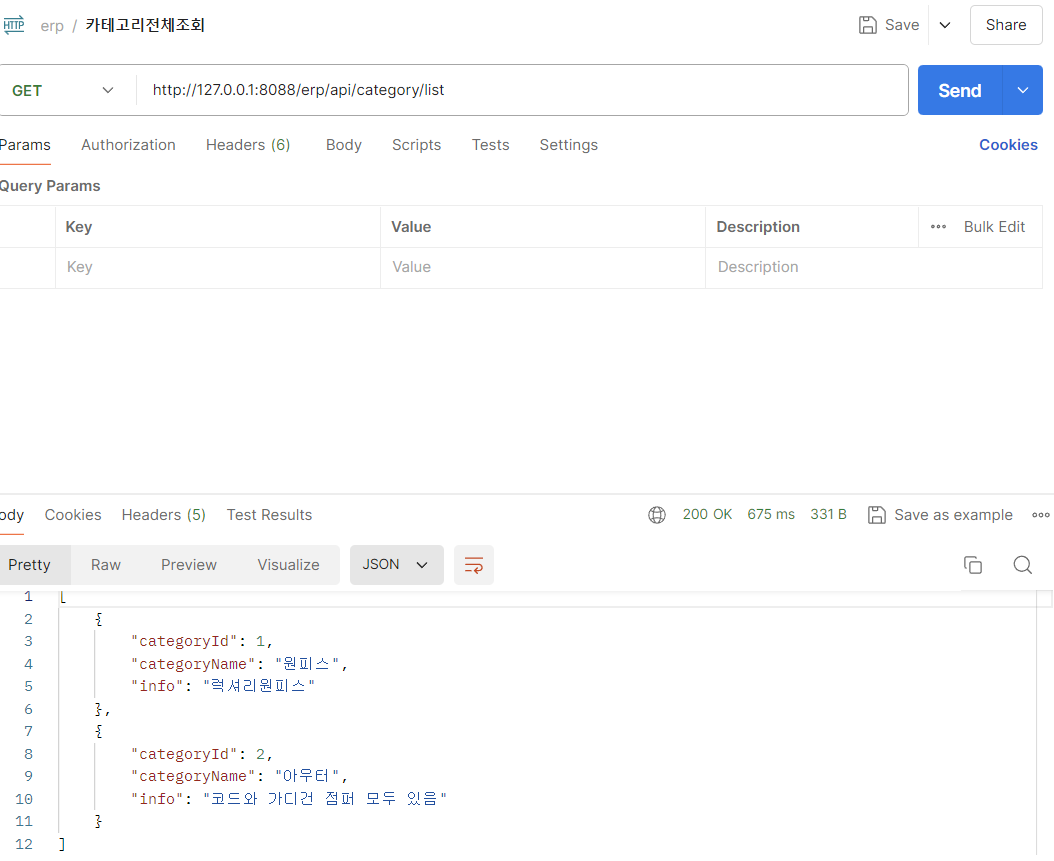This screenshot has width=1054, height=861.
Task: Open the Headers (6) request tab
Action: [x=248, y=145]
